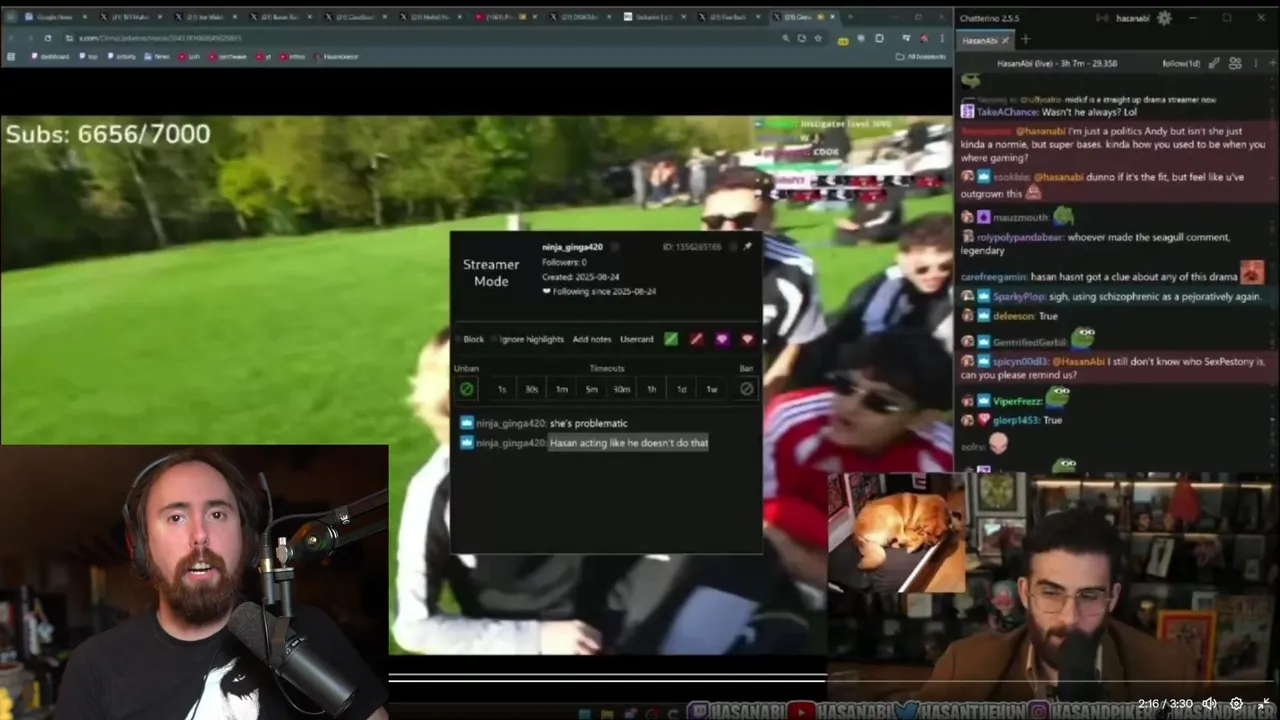Click the badge beside "she's problematic" message
Screen dimensions: 1280x720
tap(466, 423)
